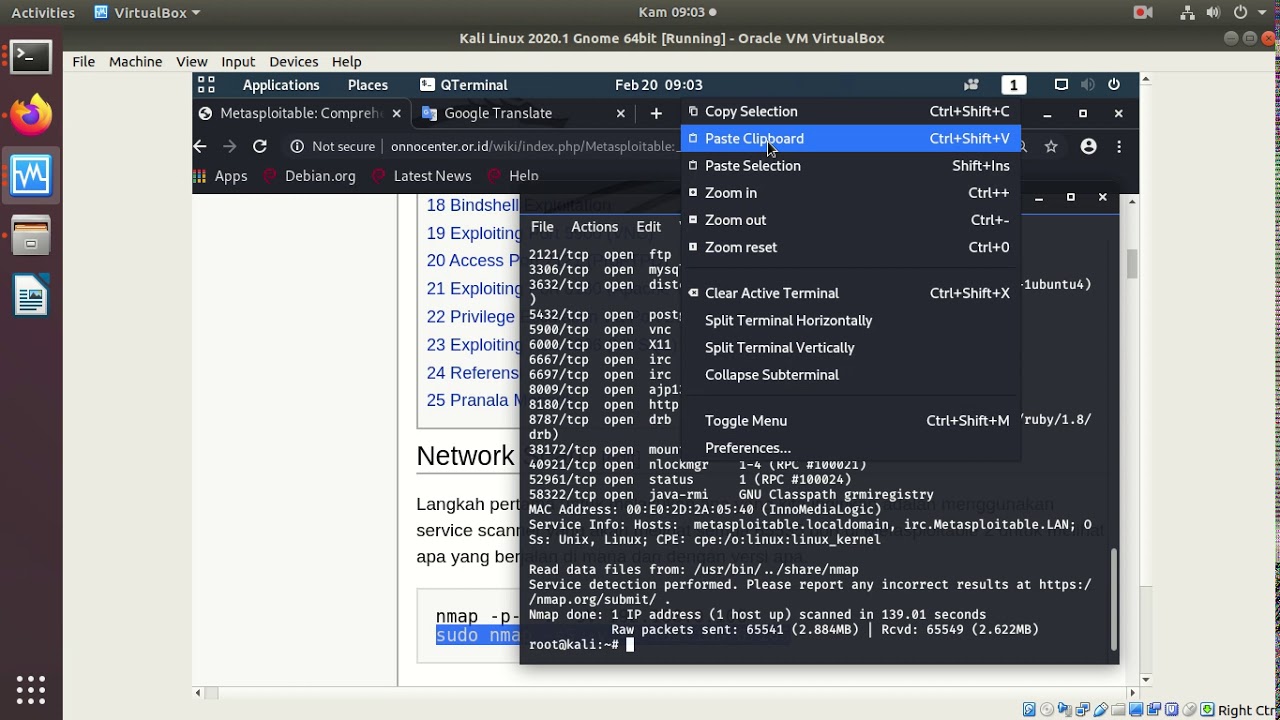Choose Split Terminal Vertically
The image size is (1280, 720).
pyautogui.click(x=850, y=347)
